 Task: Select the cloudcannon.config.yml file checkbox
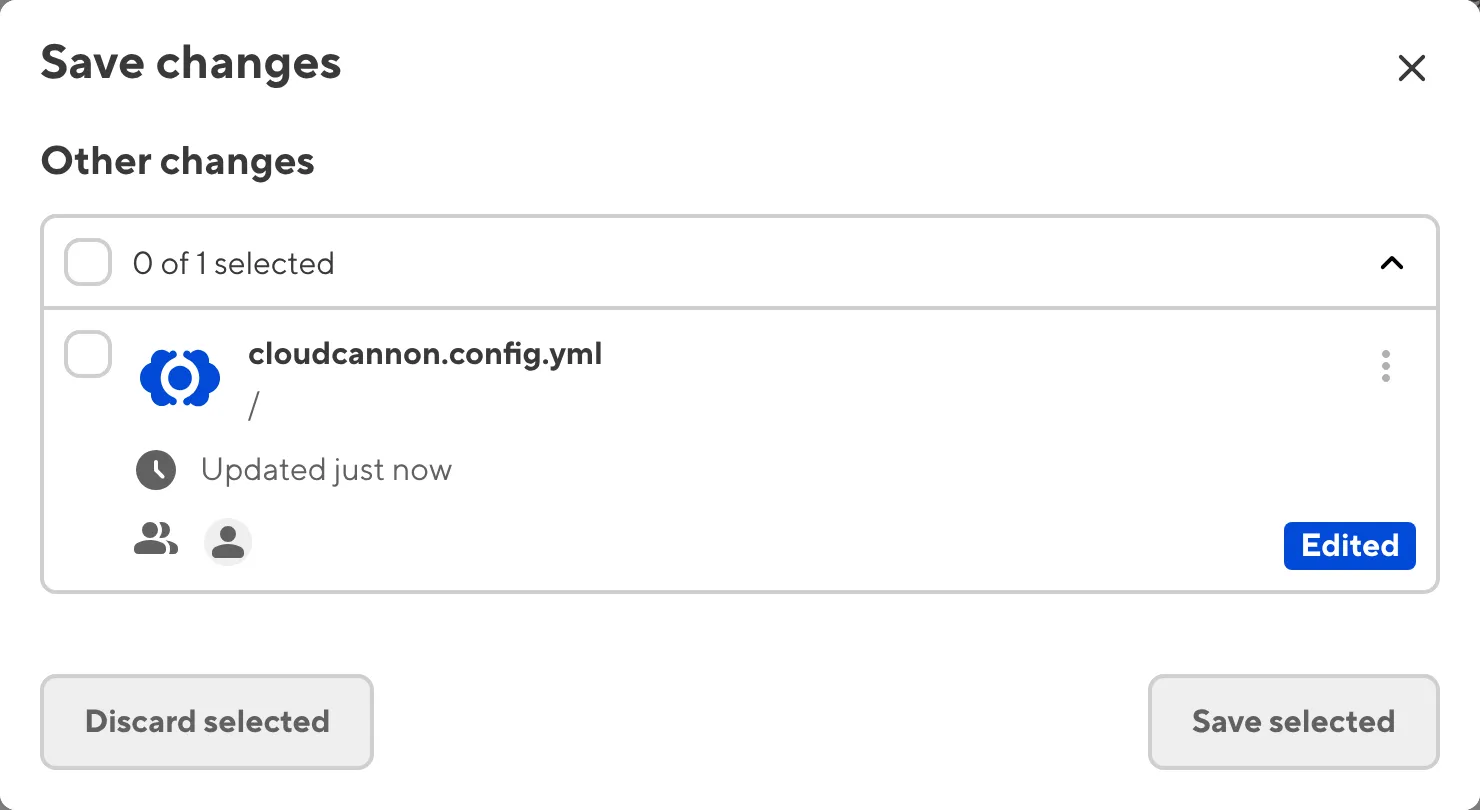(88, 355)
